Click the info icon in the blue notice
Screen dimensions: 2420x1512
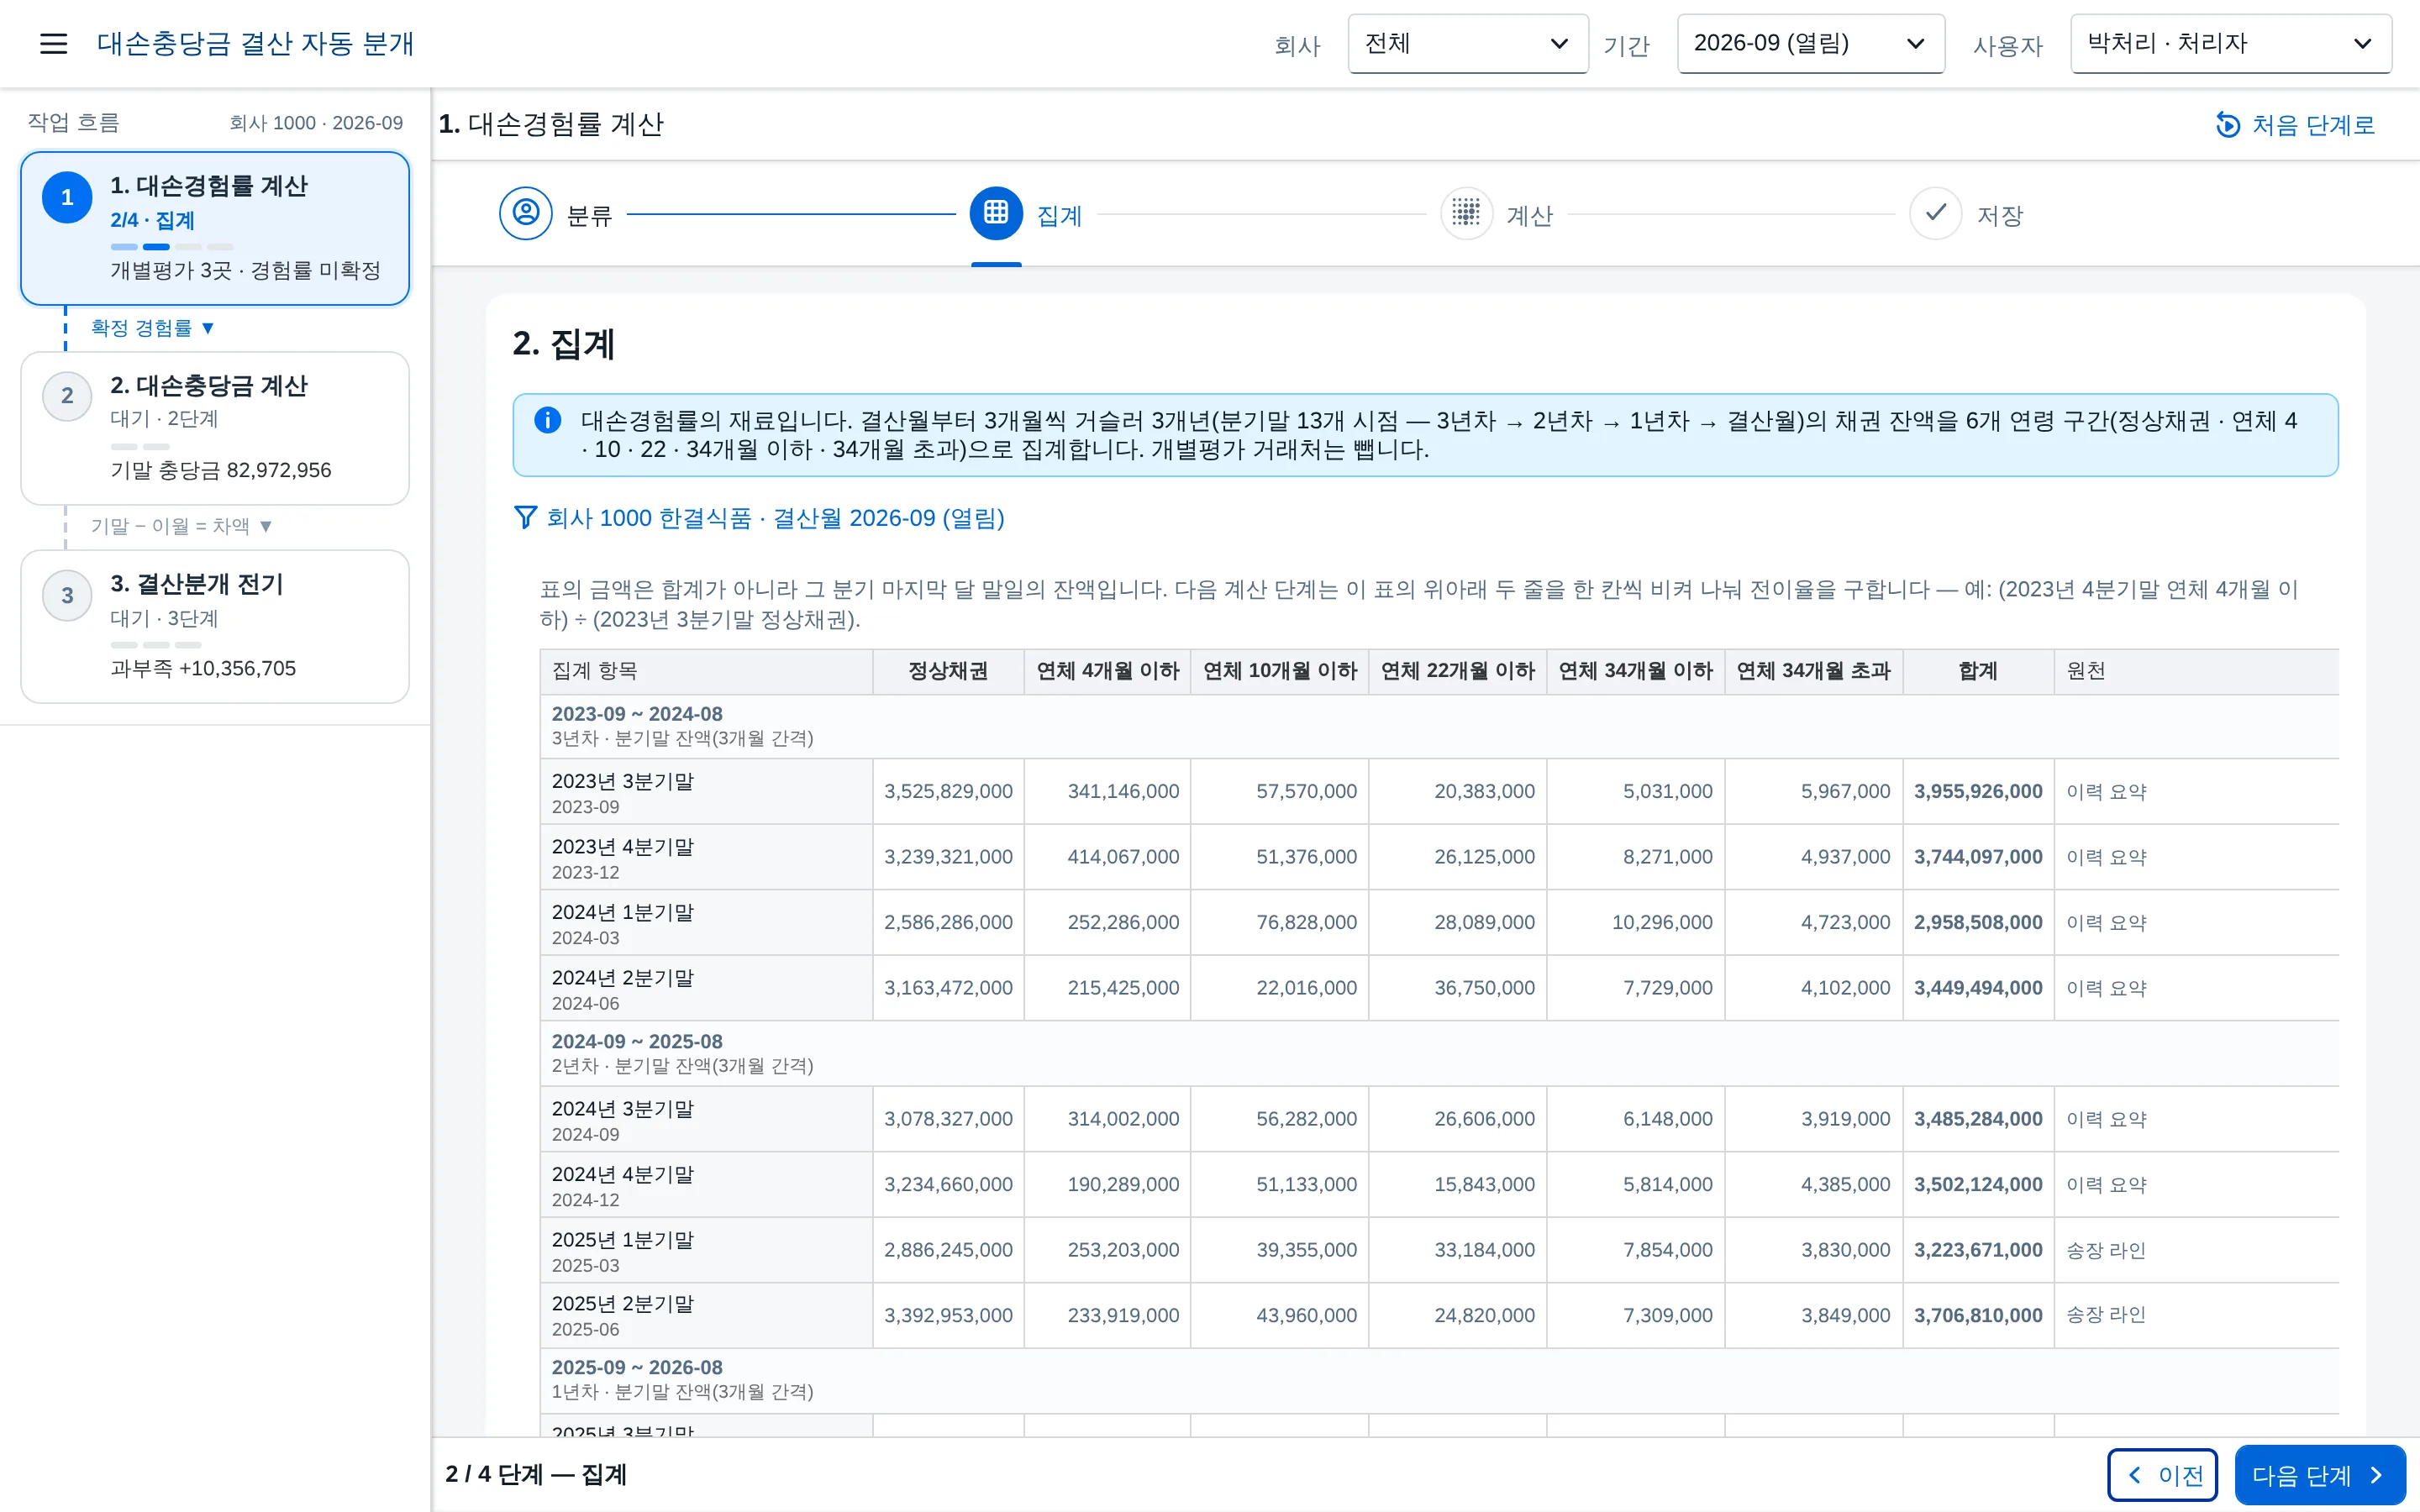548,420
